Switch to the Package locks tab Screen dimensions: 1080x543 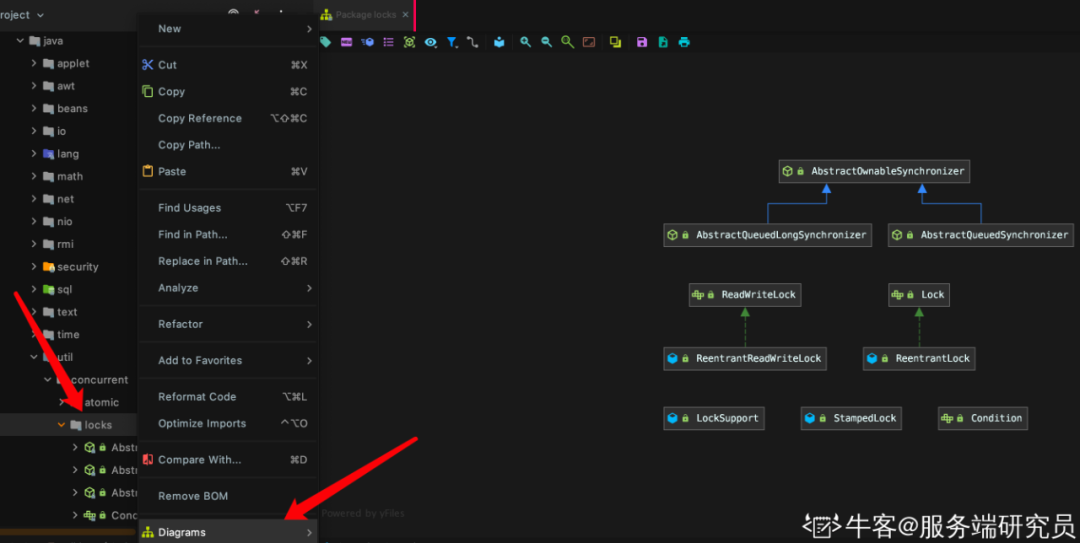366,14
